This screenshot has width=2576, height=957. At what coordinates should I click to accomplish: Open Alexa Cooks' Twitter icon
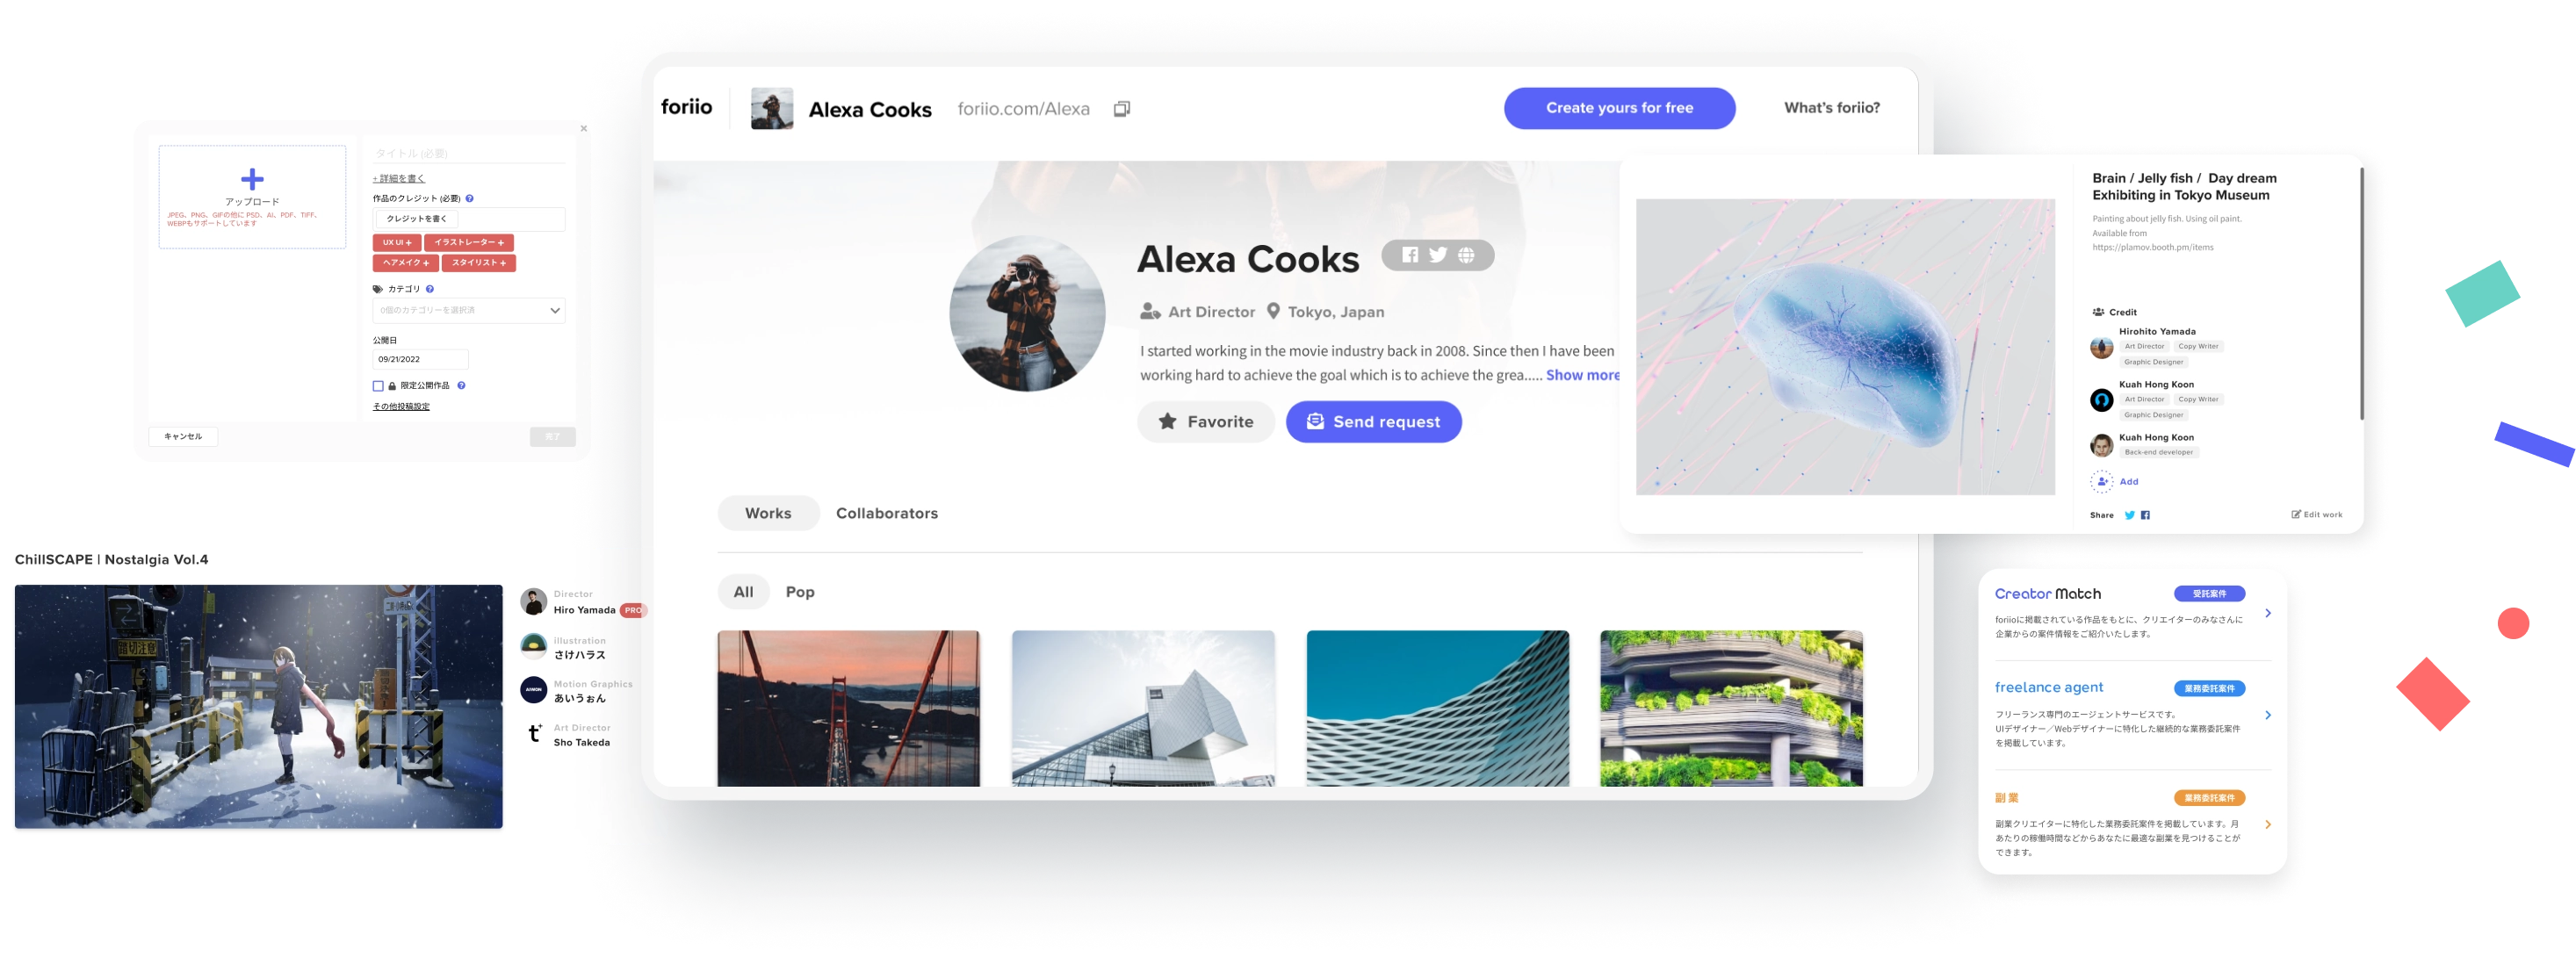coord(1438,255)
